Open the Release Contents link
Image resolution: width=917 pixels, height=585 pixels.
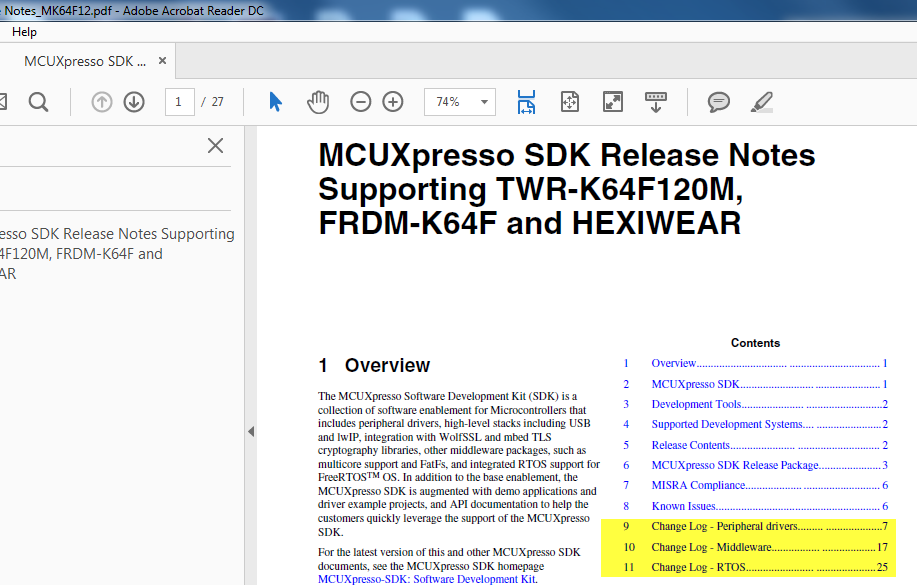pyautogui.click(x=756, y=445)
